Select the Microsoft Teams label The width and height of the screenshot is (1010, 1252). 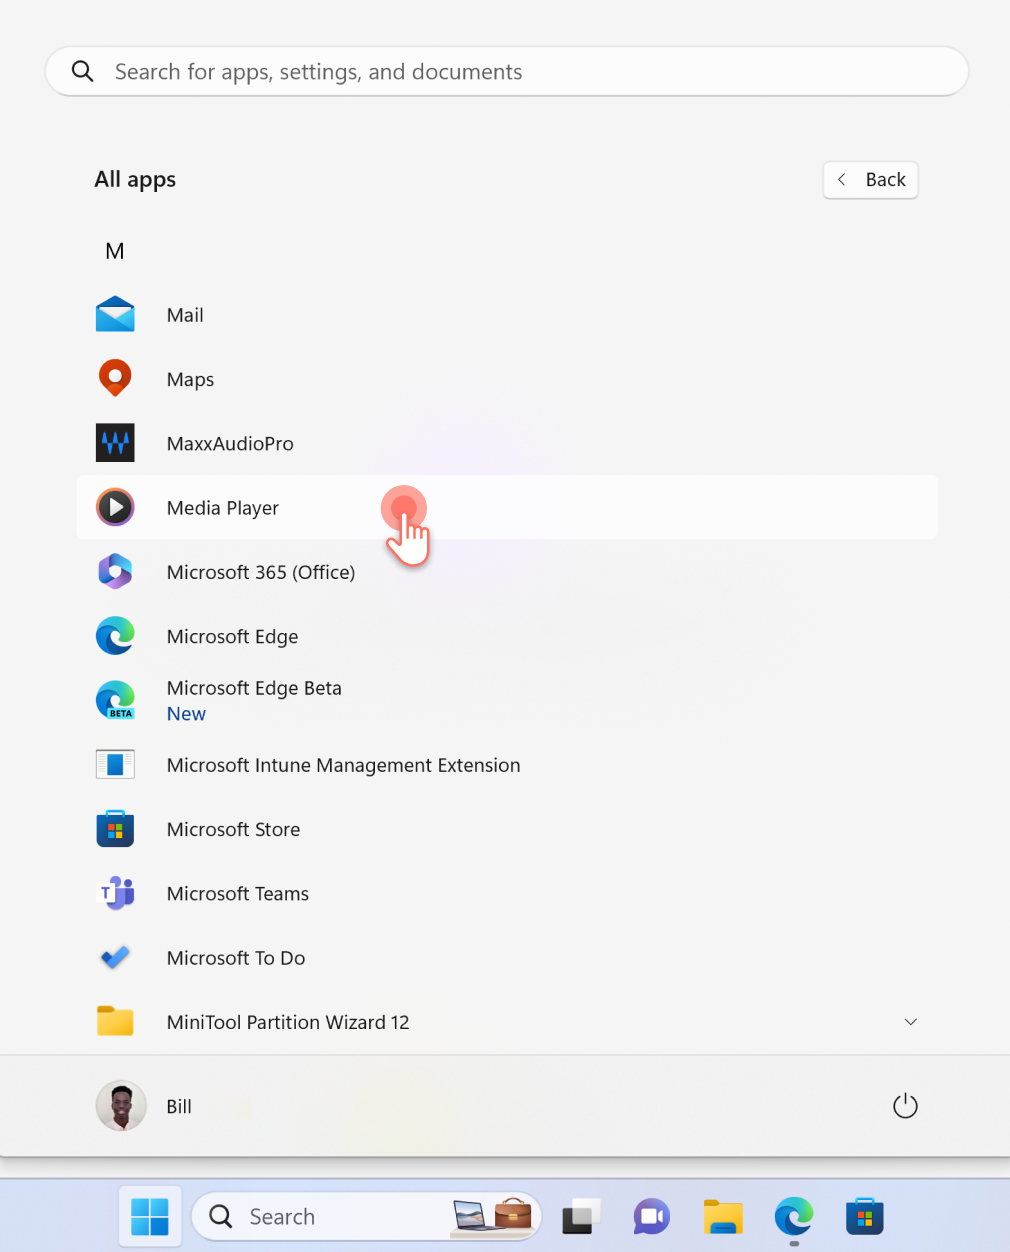[238, 894]
